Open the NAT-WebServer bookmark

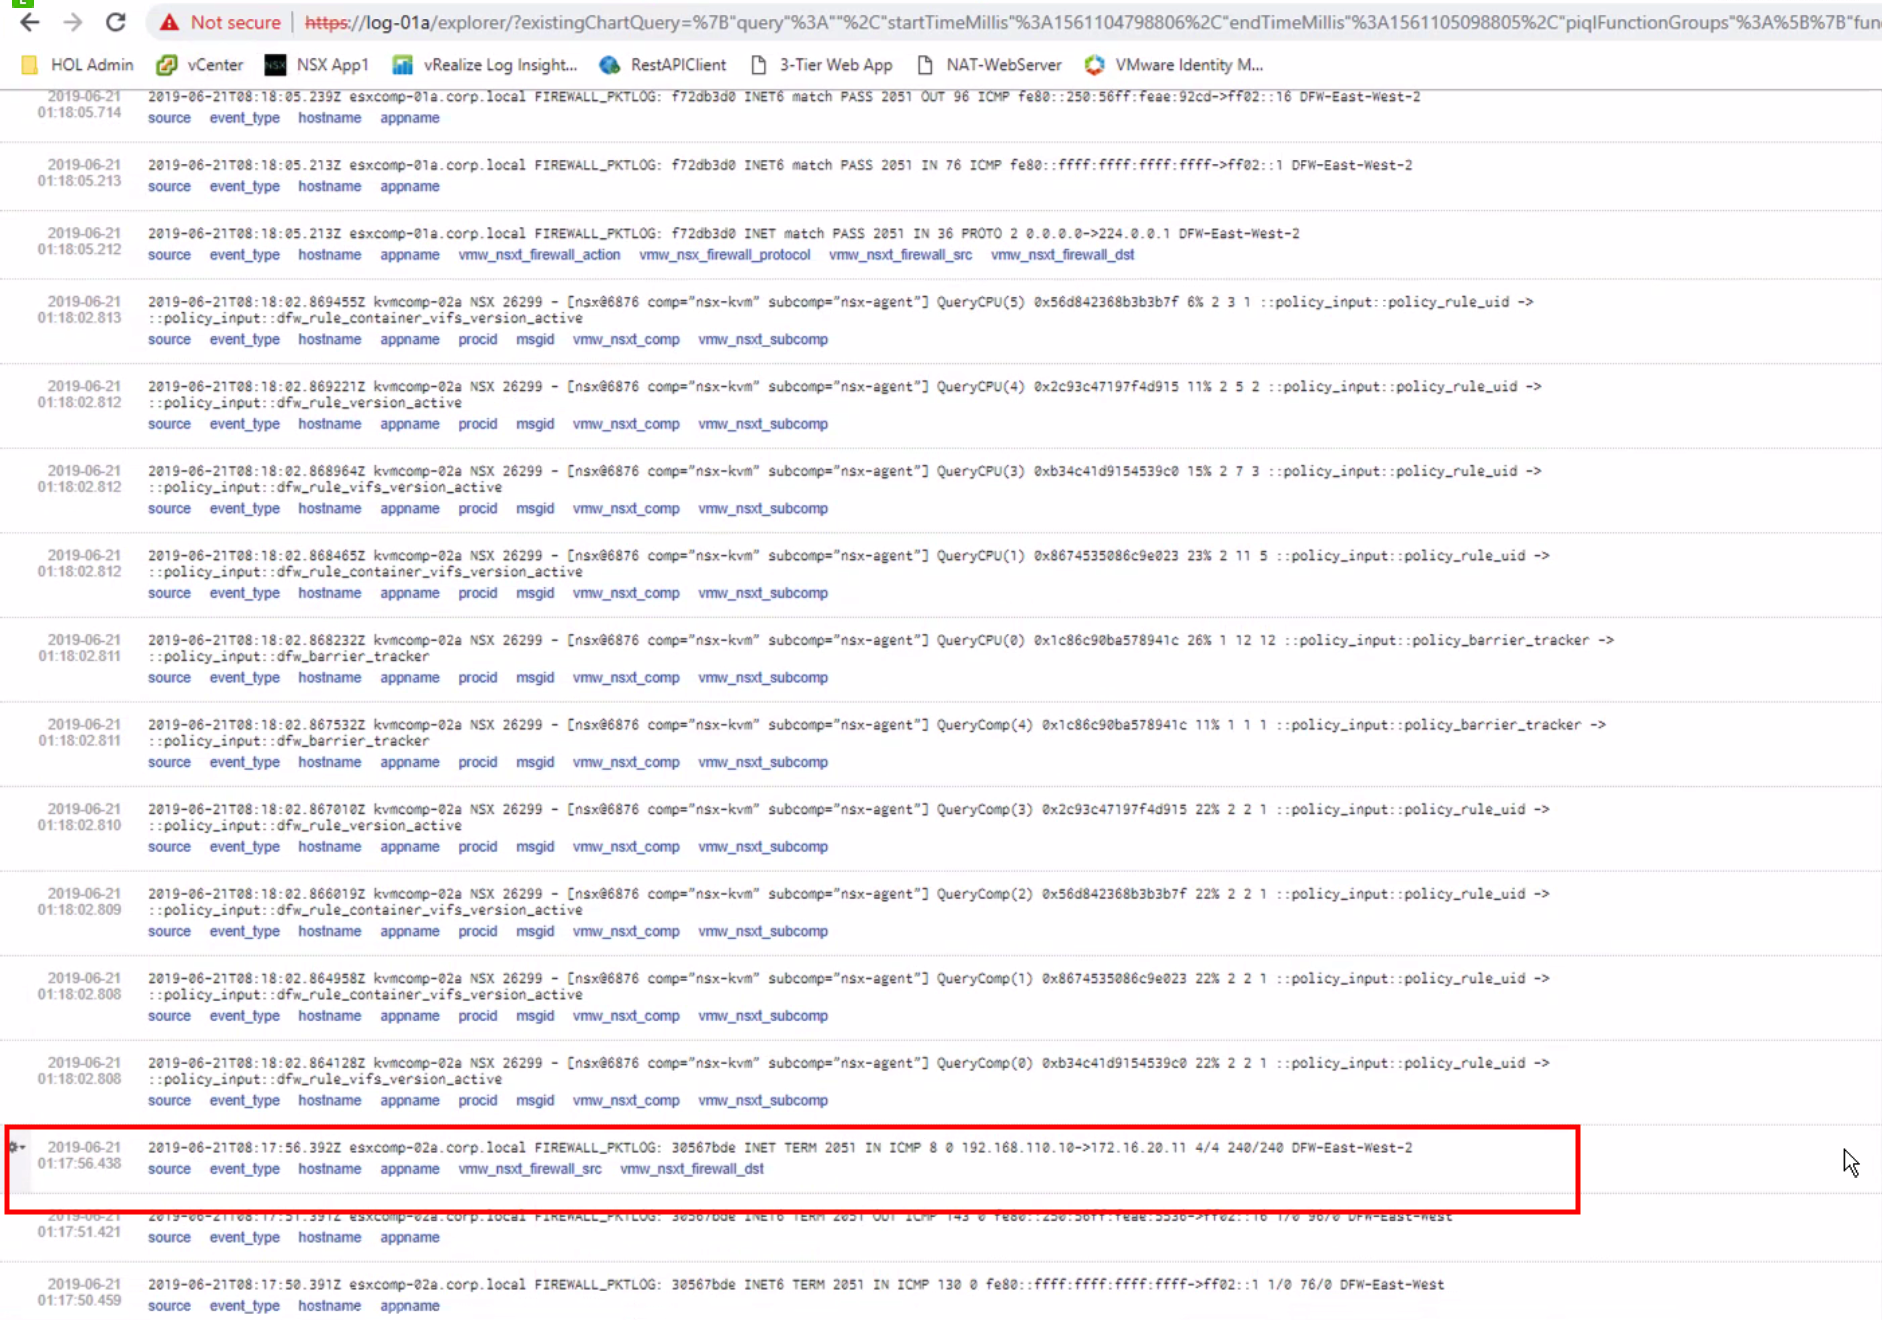[x=989, y=65]
